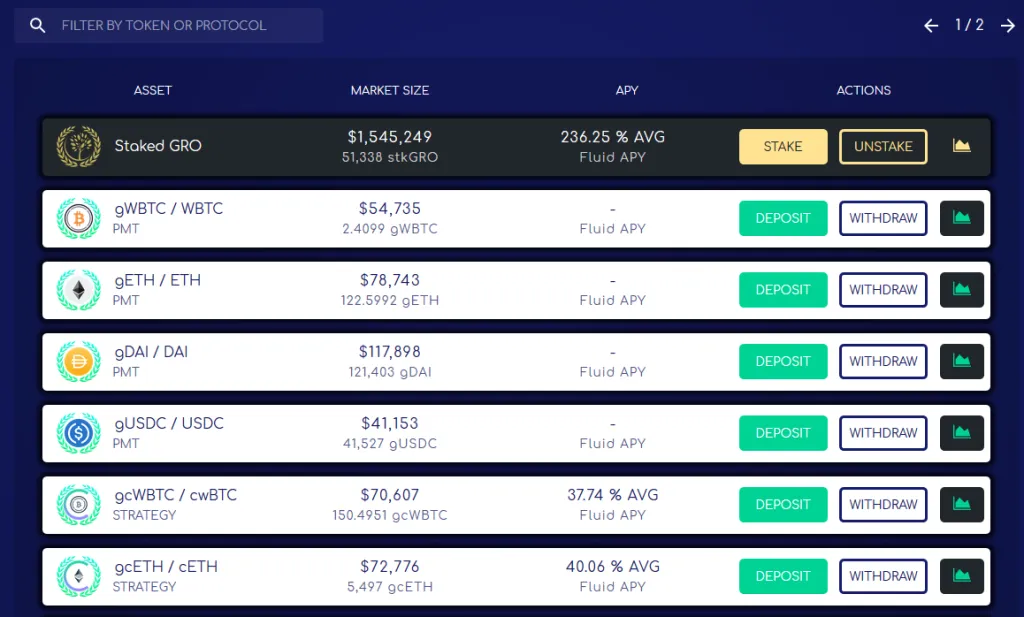The image size is (1024, 617).
Task: Go to next page arrow
Action: [x=1008, y=25]
